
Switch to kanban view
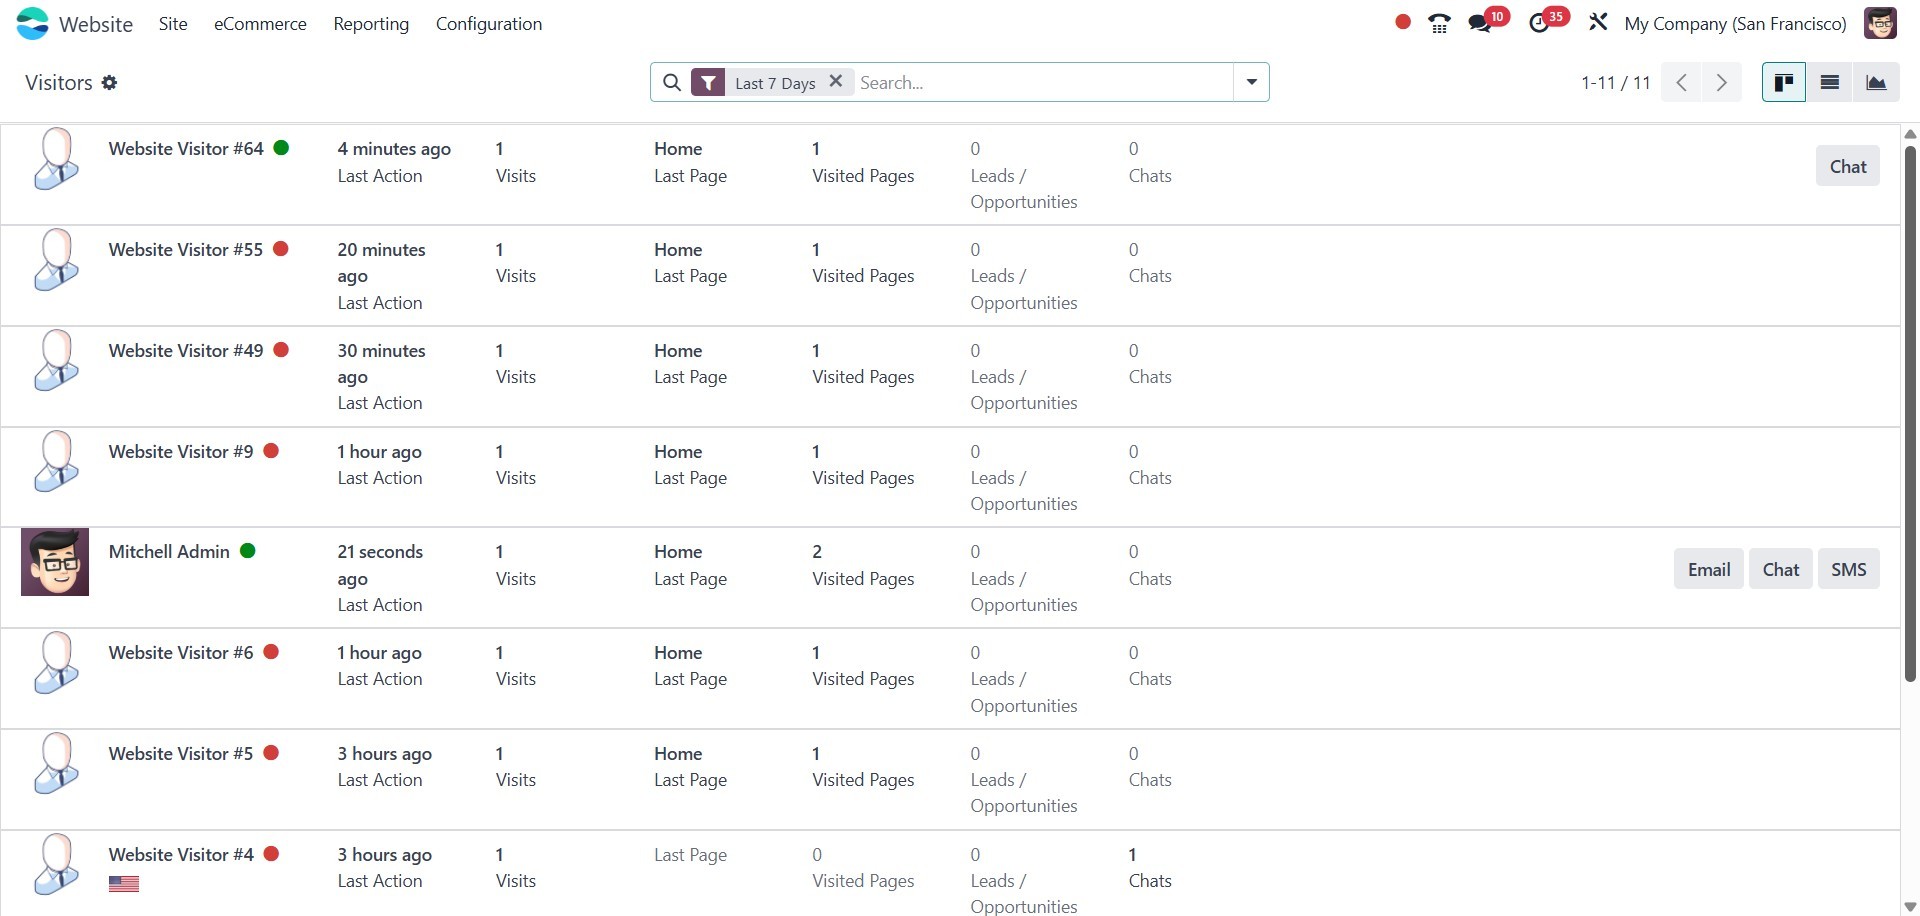point(1783,83)
